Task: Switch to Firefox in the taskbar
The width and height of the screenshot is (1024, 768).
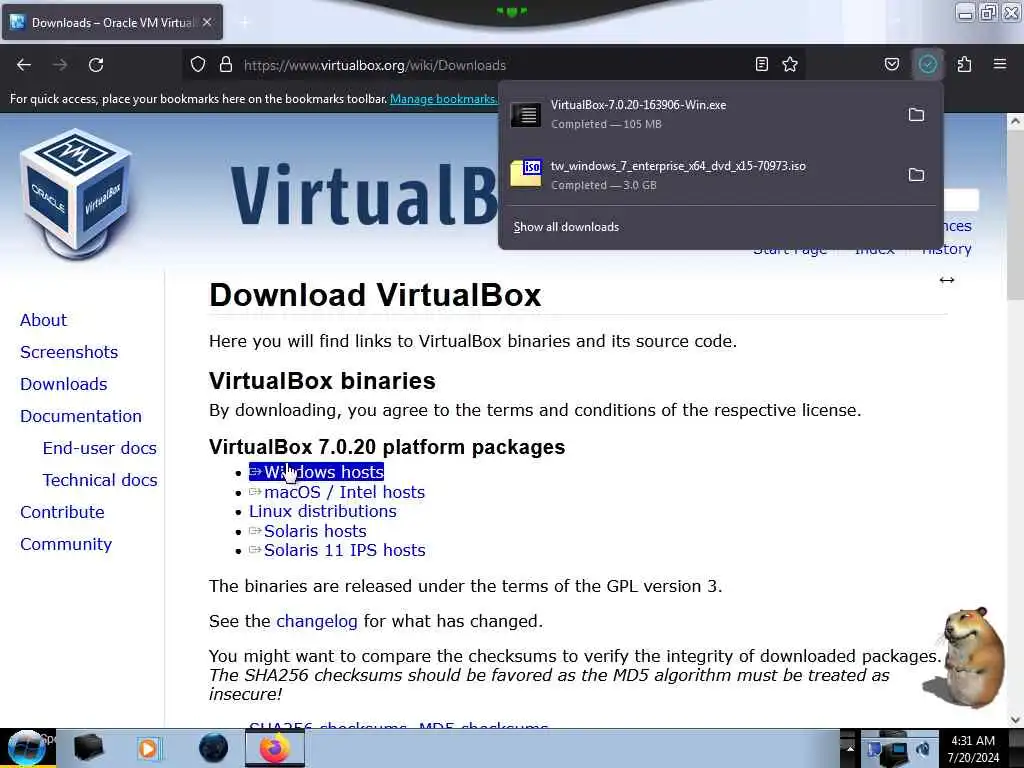Action: (275, 748)
